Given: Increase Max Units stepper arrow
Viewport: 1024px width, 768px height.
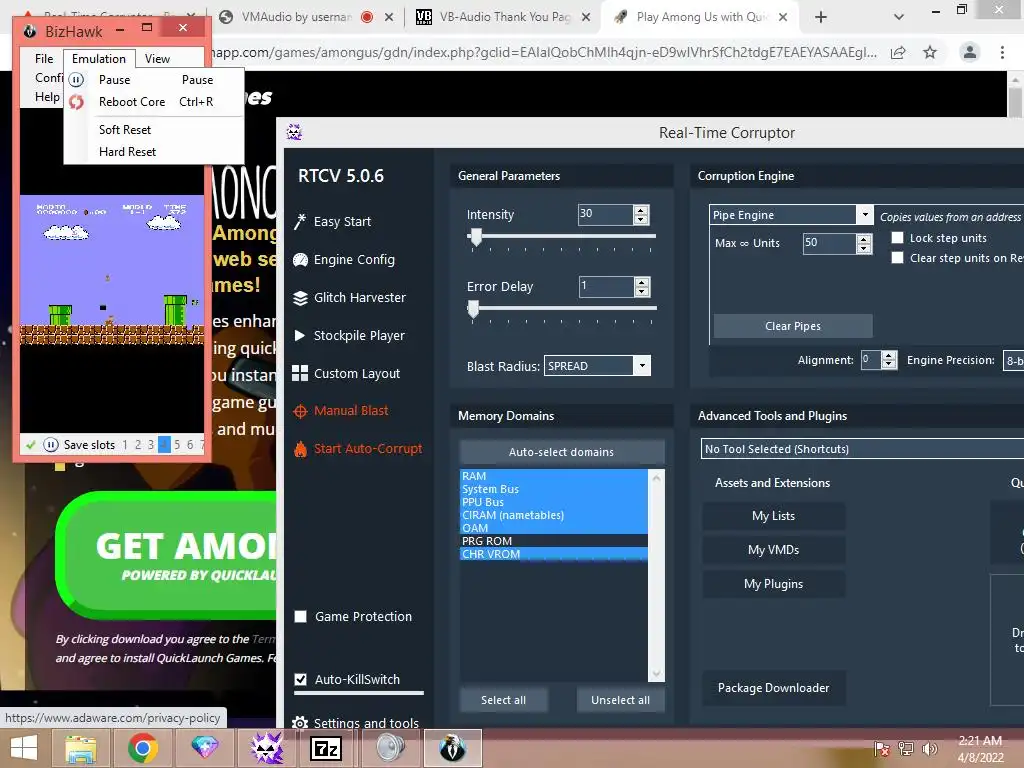Looking at the screenshot, I should coord(864,239).
